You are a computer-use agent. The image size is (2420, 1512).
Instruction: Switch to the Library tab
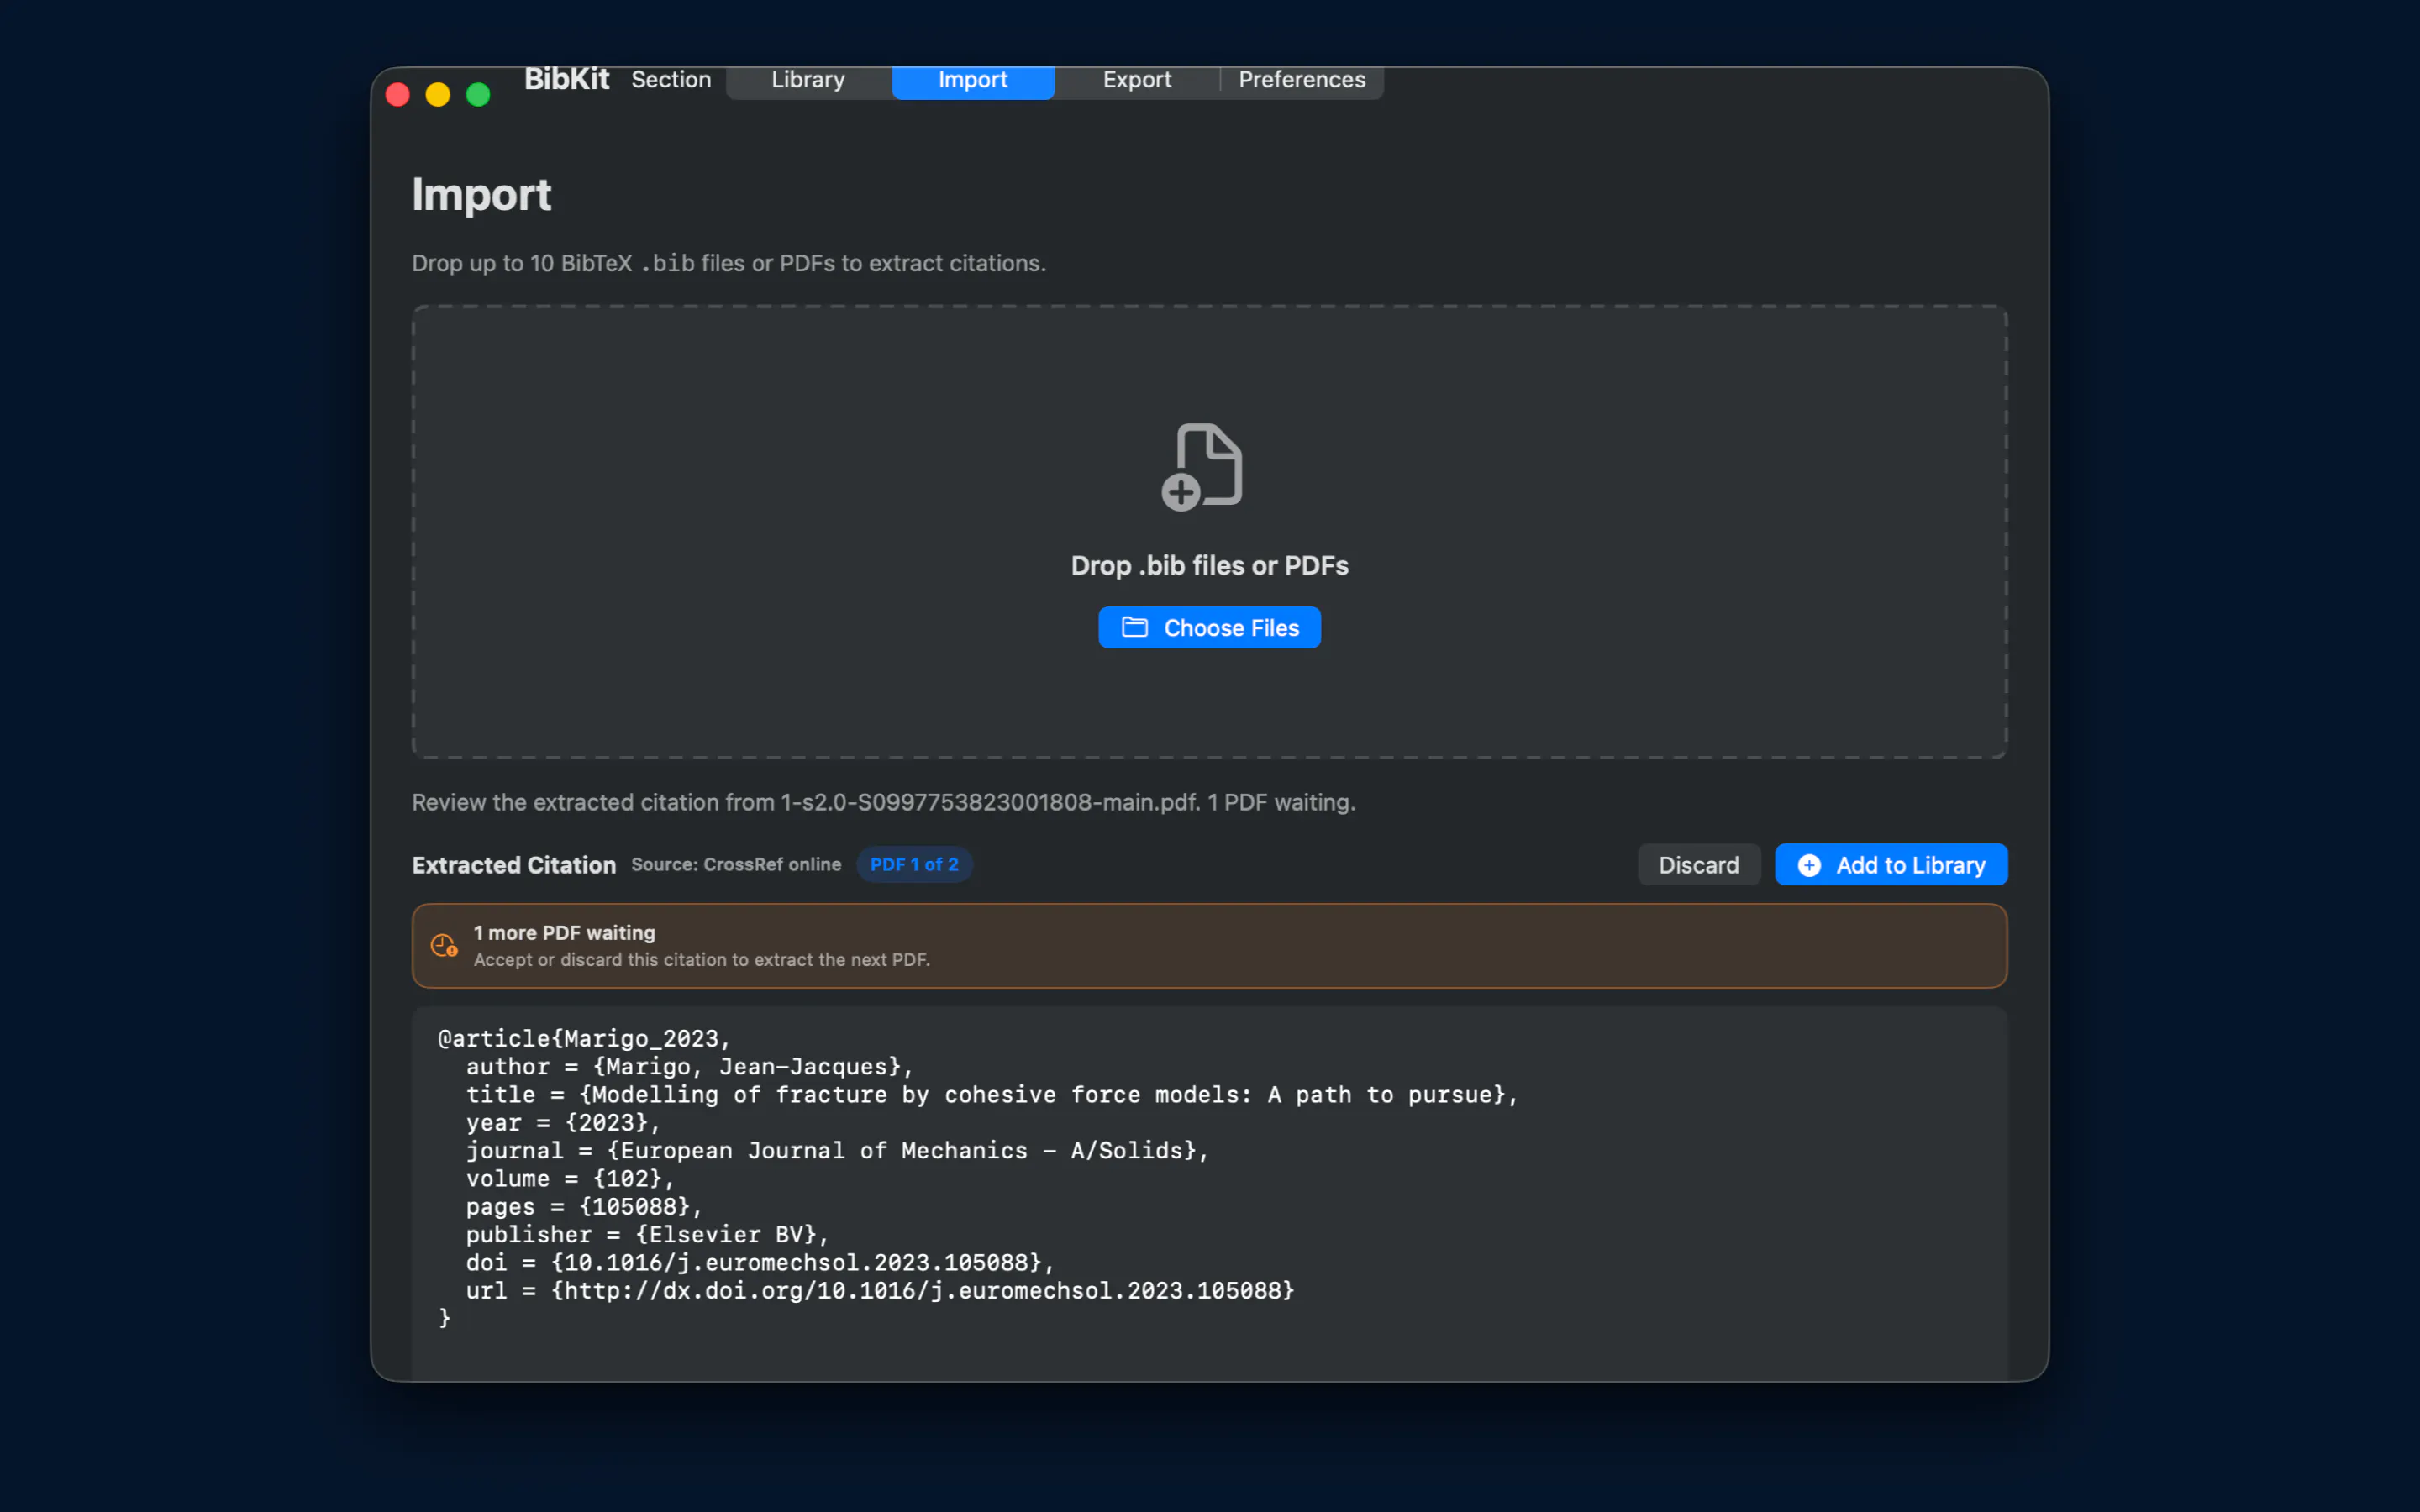point(808,80)
